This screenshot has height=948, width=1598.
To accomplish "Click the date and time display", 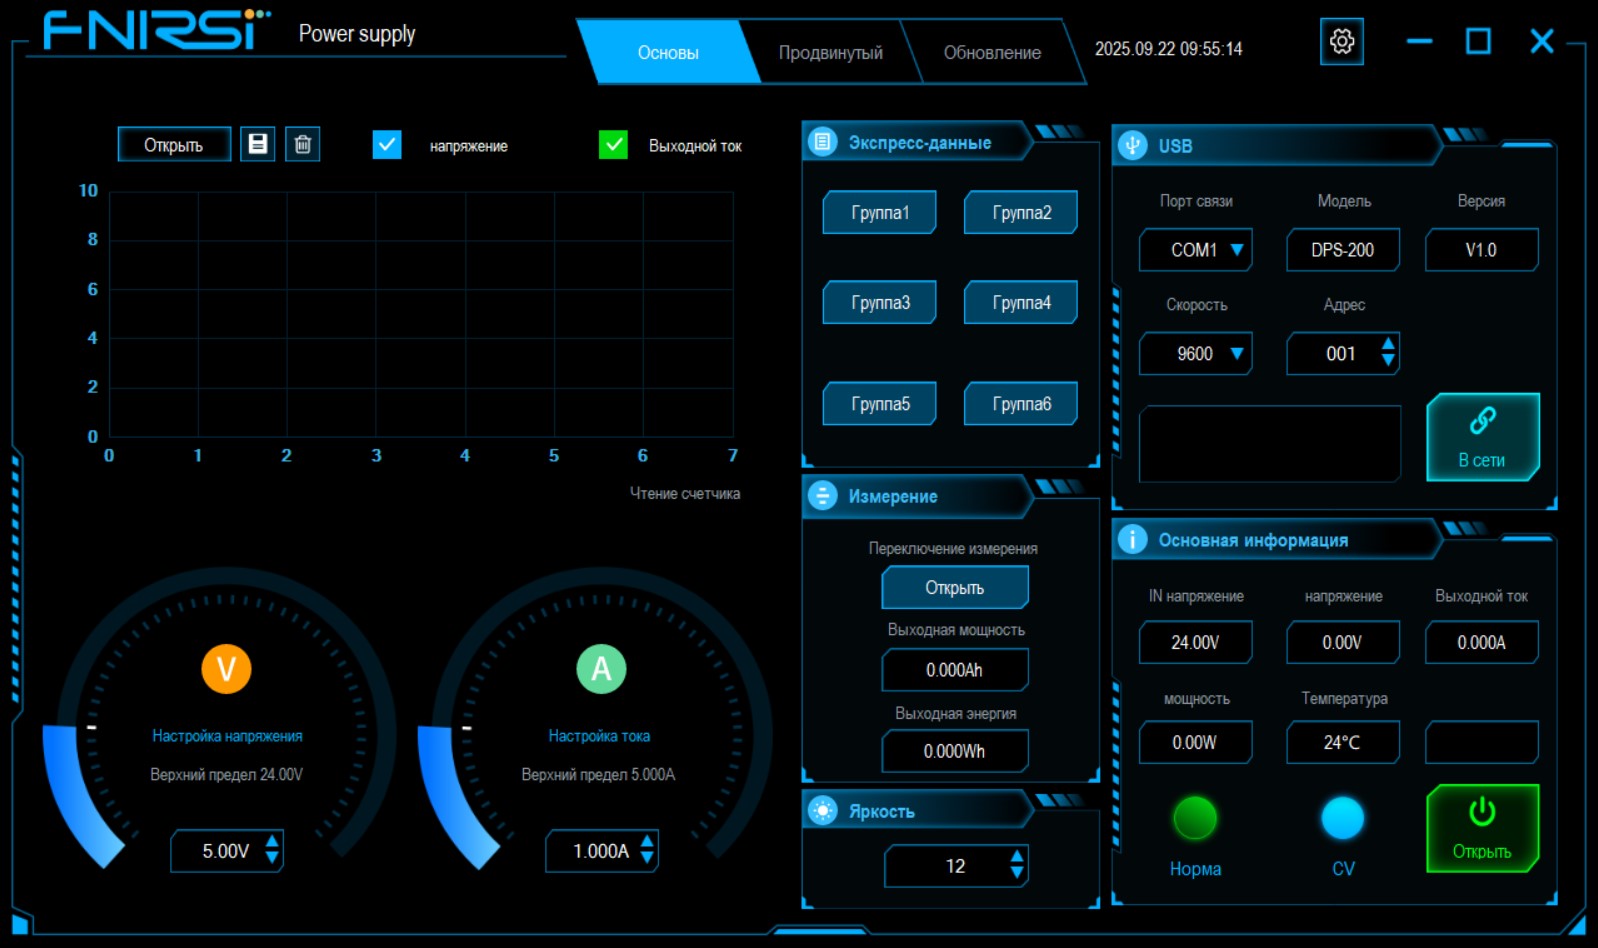I will [1169, 49].
